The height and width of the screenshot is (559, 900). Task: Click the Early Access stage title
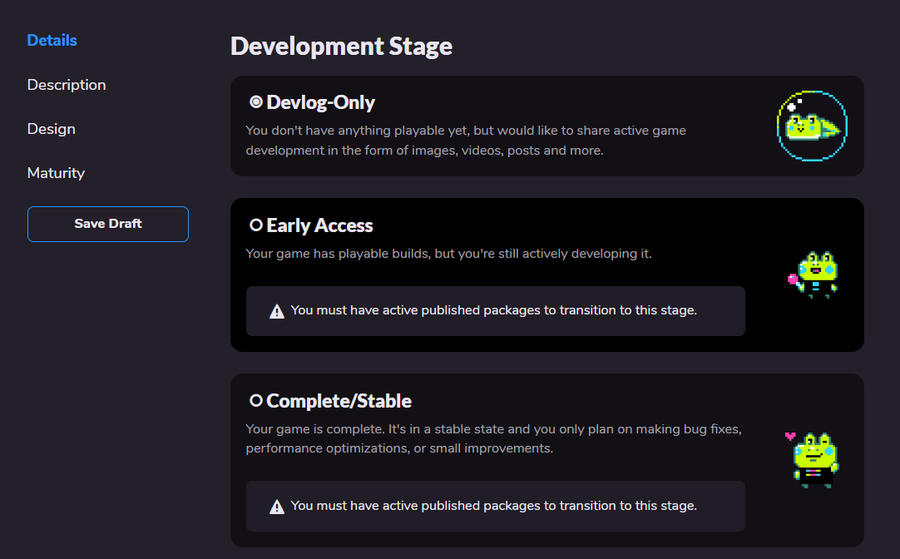pyautogui.click(x=320, y=226)
